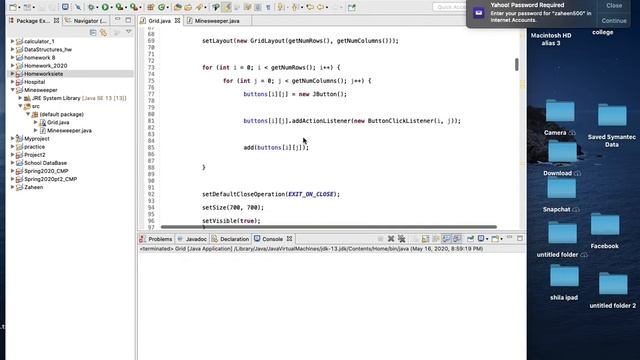Toggle Link with Editor in Package Explorer

tap(104, 33)
